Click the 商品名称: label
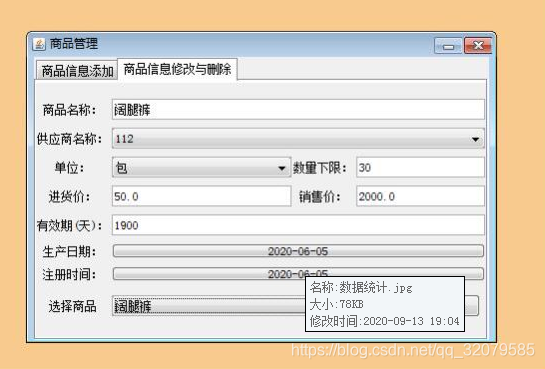 pyautogui.click(x=69, y=110)
